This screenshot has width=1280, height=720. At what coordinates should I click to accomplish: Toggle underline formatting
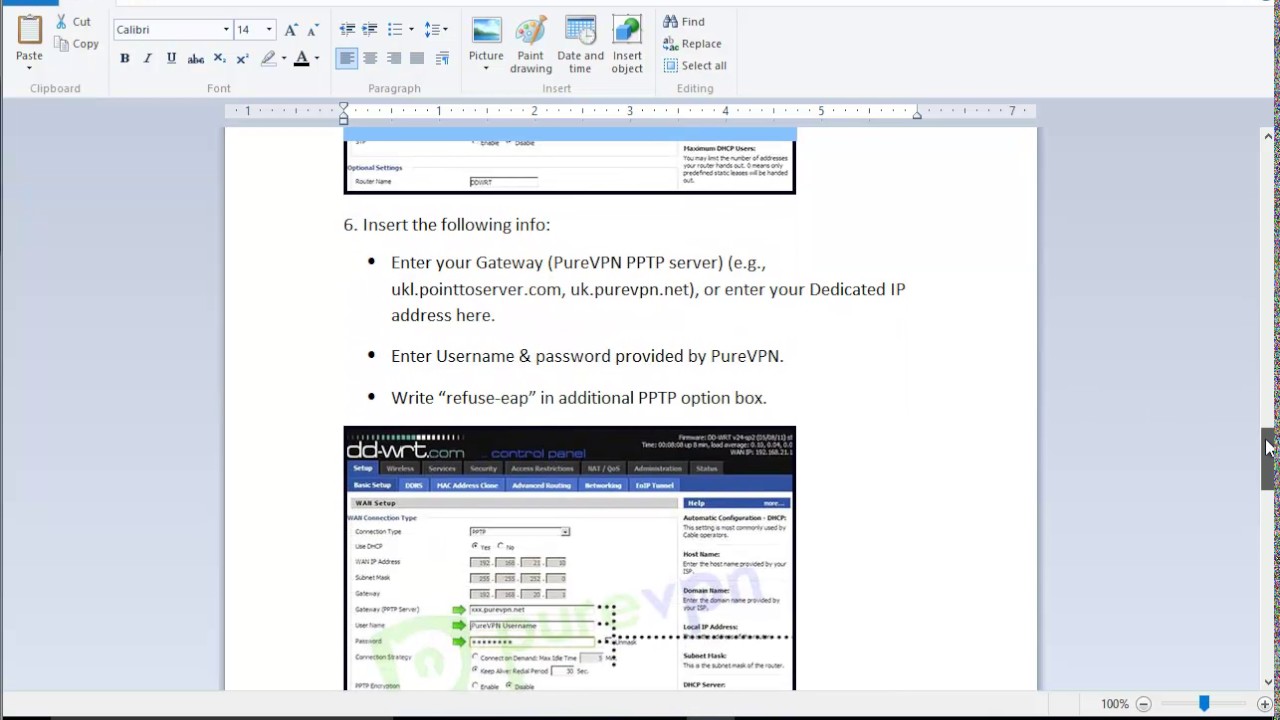pos(172,59)
